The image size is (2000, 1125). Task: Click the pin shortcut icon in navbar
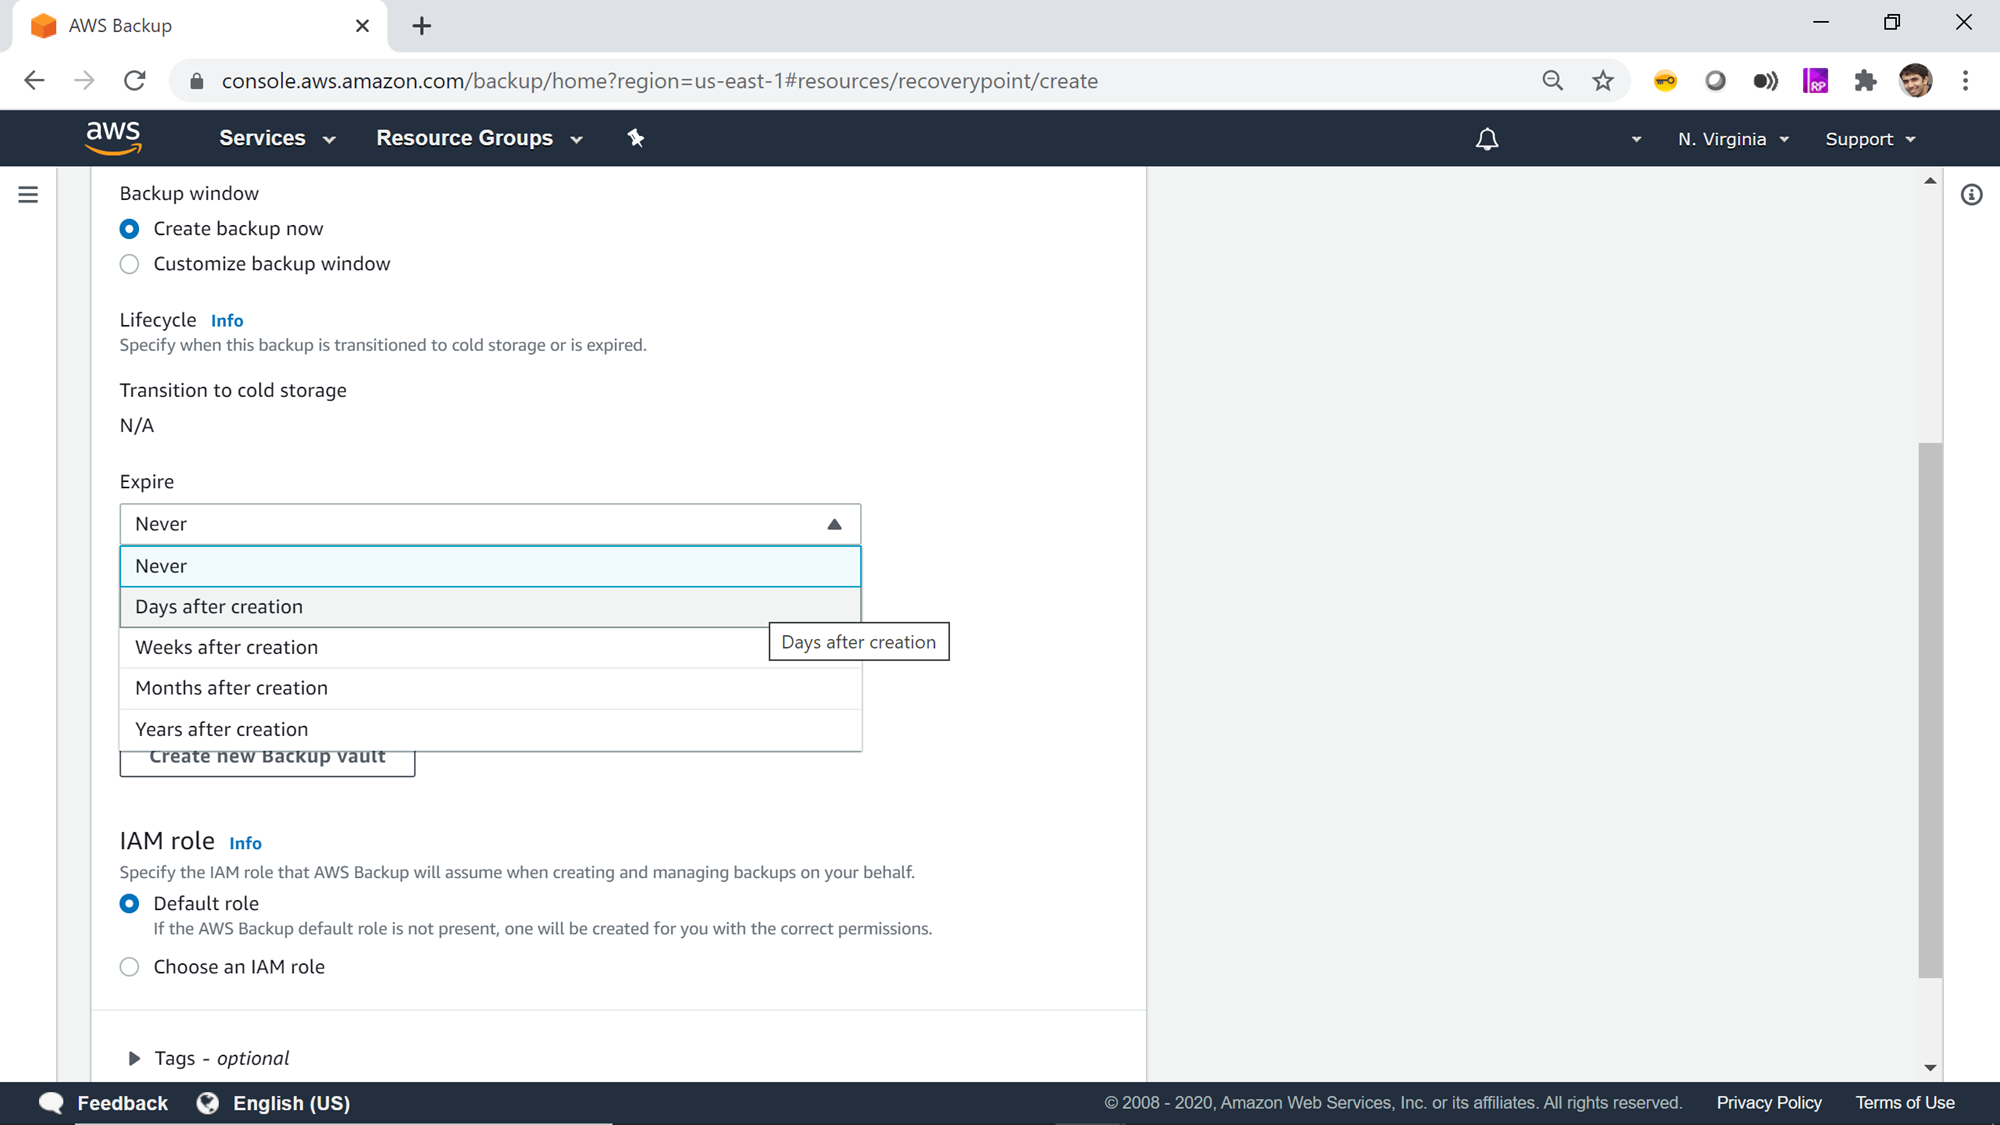coord(636,138)
